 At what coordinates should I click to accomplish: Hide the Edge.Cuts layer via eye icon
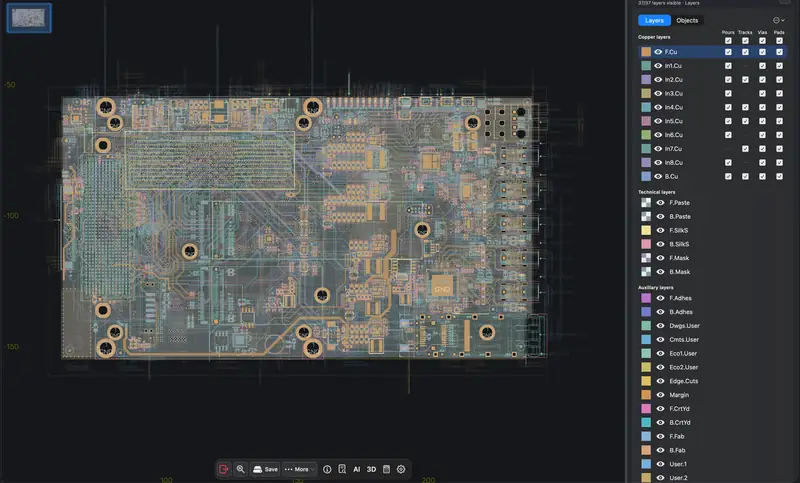(x=660, y=381)
